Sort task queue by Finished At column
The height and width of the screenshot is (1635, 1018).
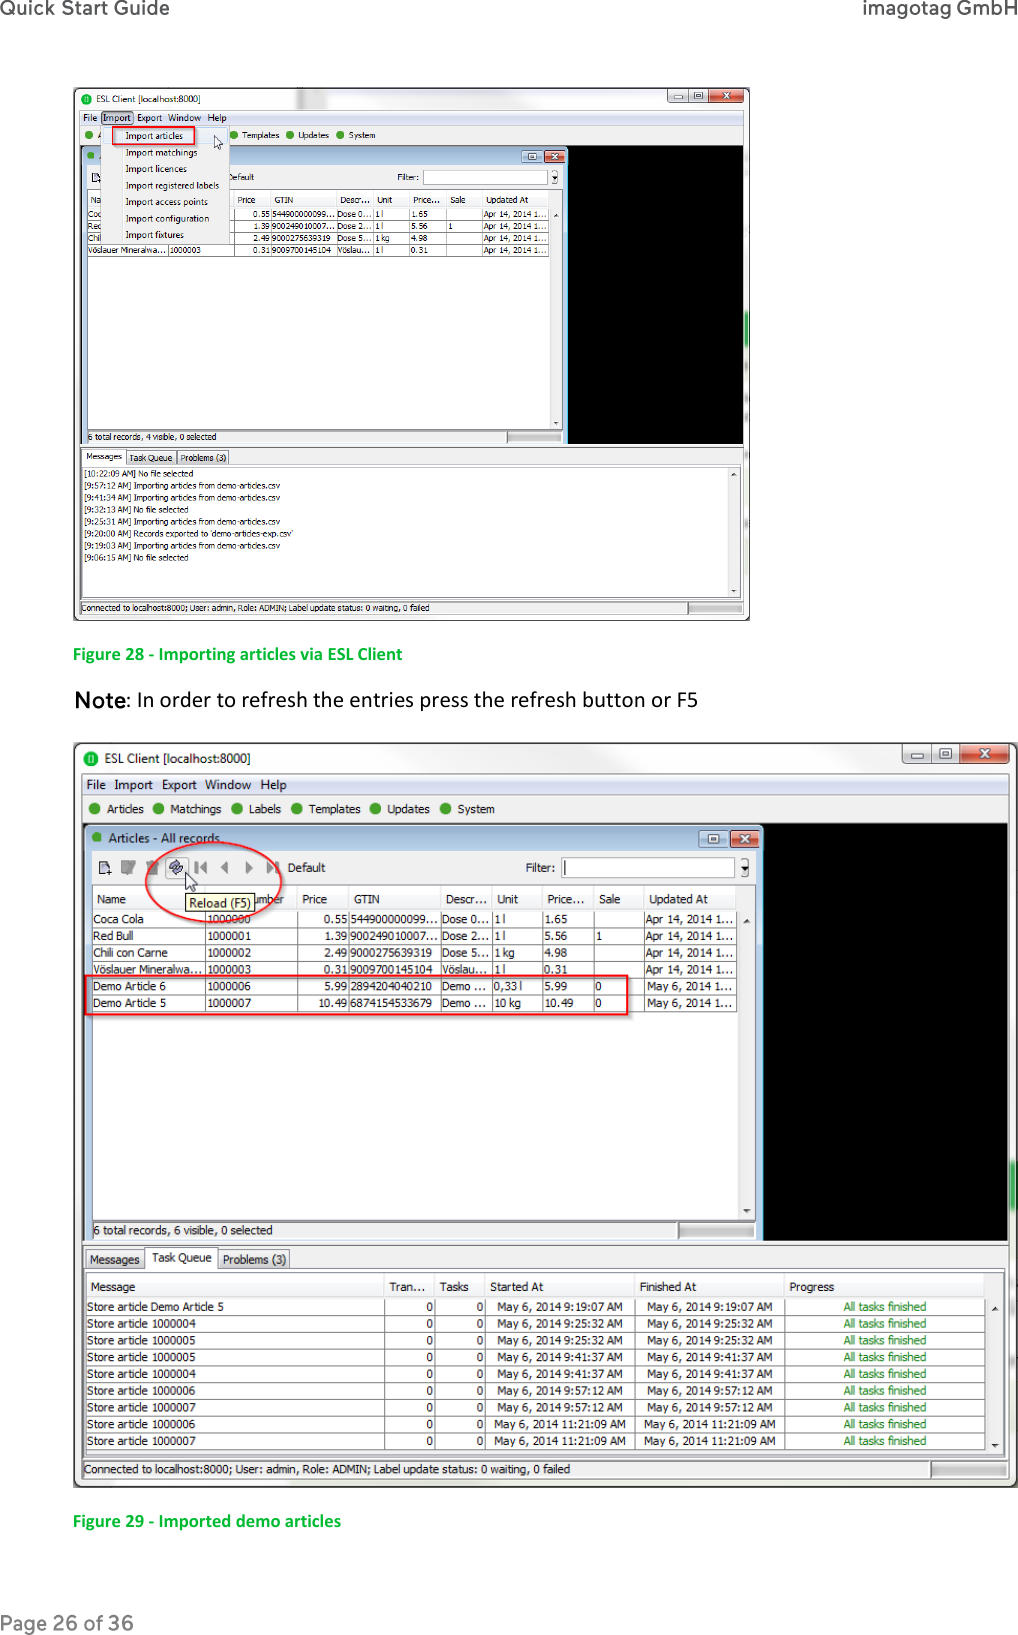pos(710,1287)
